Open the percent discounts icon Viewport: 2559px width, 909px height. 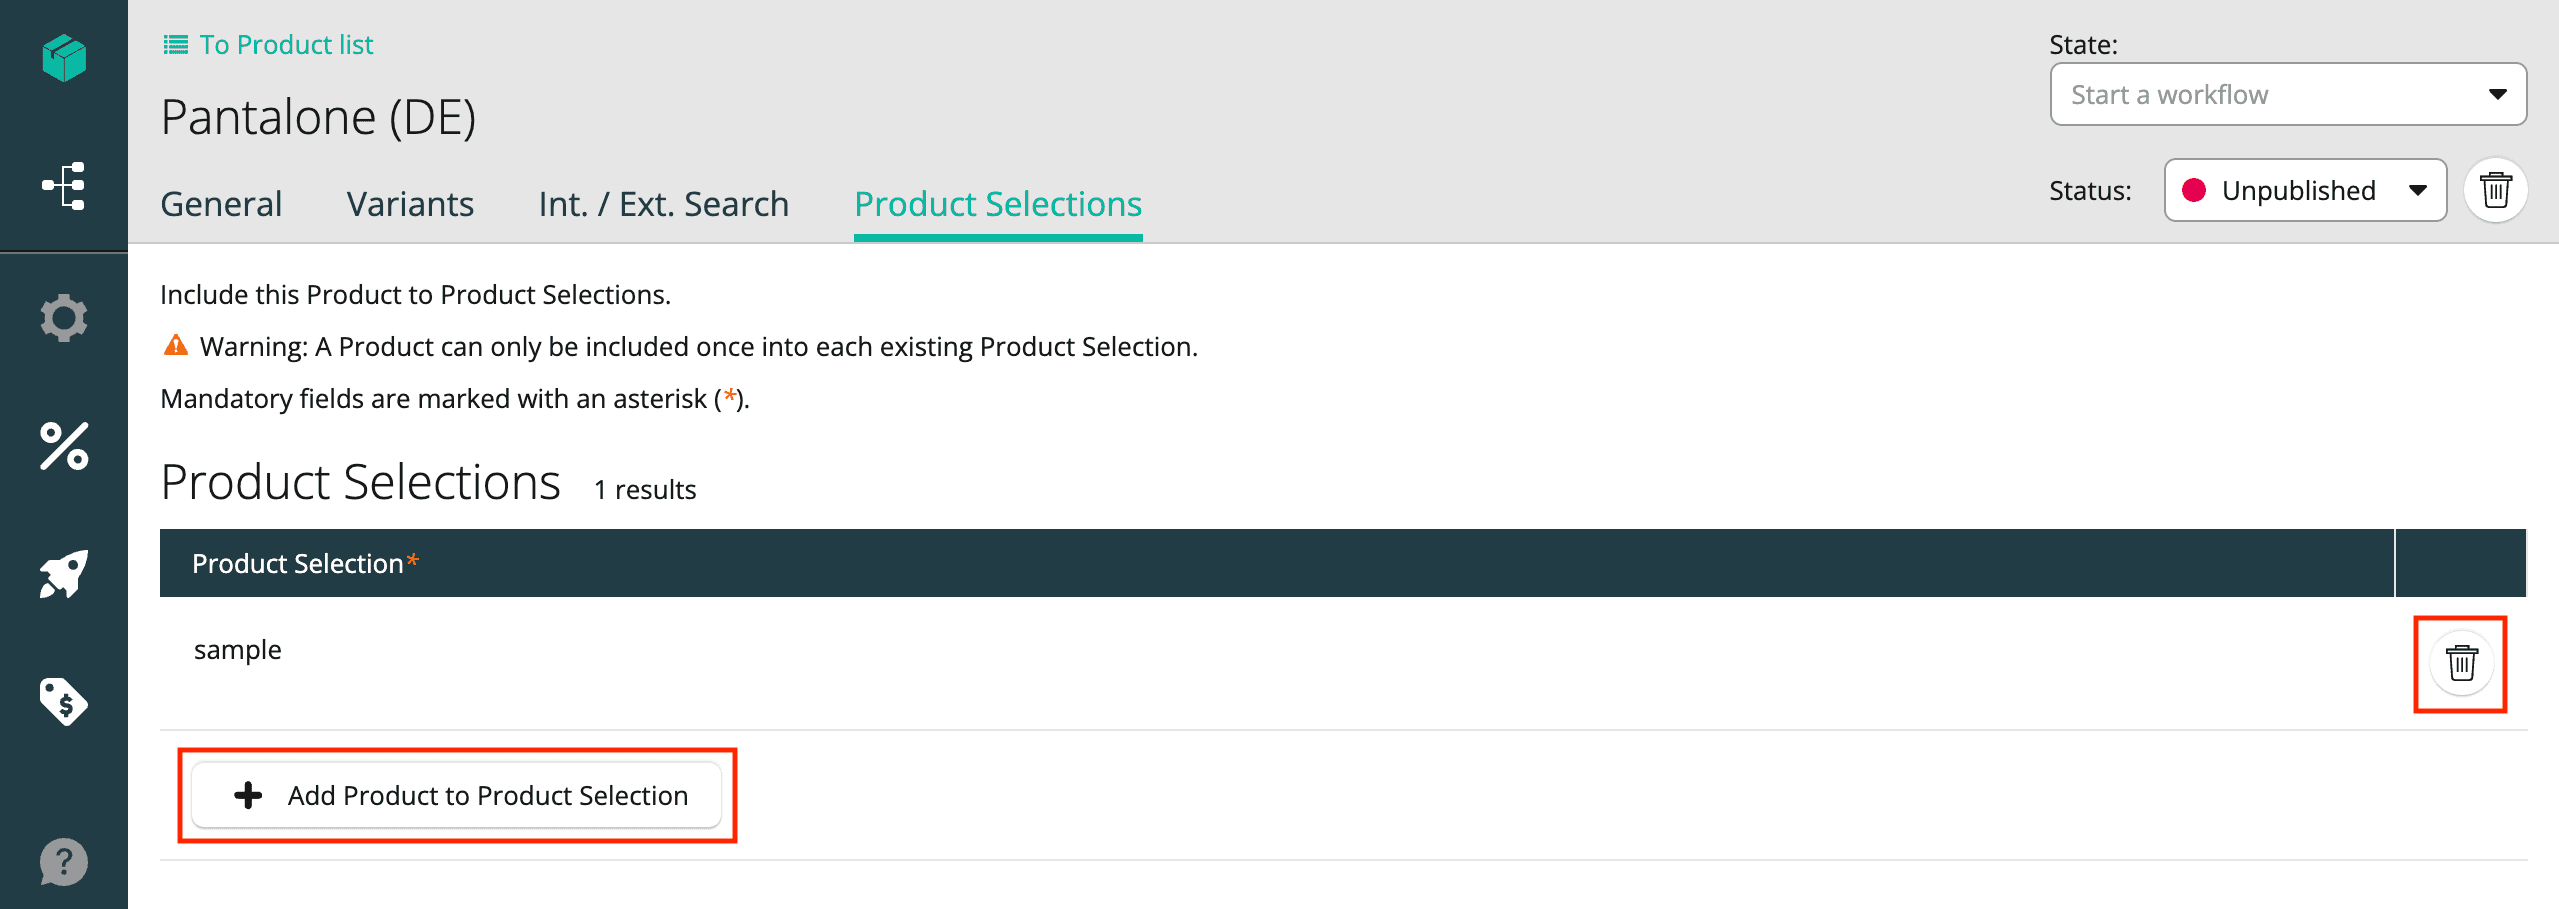(x=64, y=446)
